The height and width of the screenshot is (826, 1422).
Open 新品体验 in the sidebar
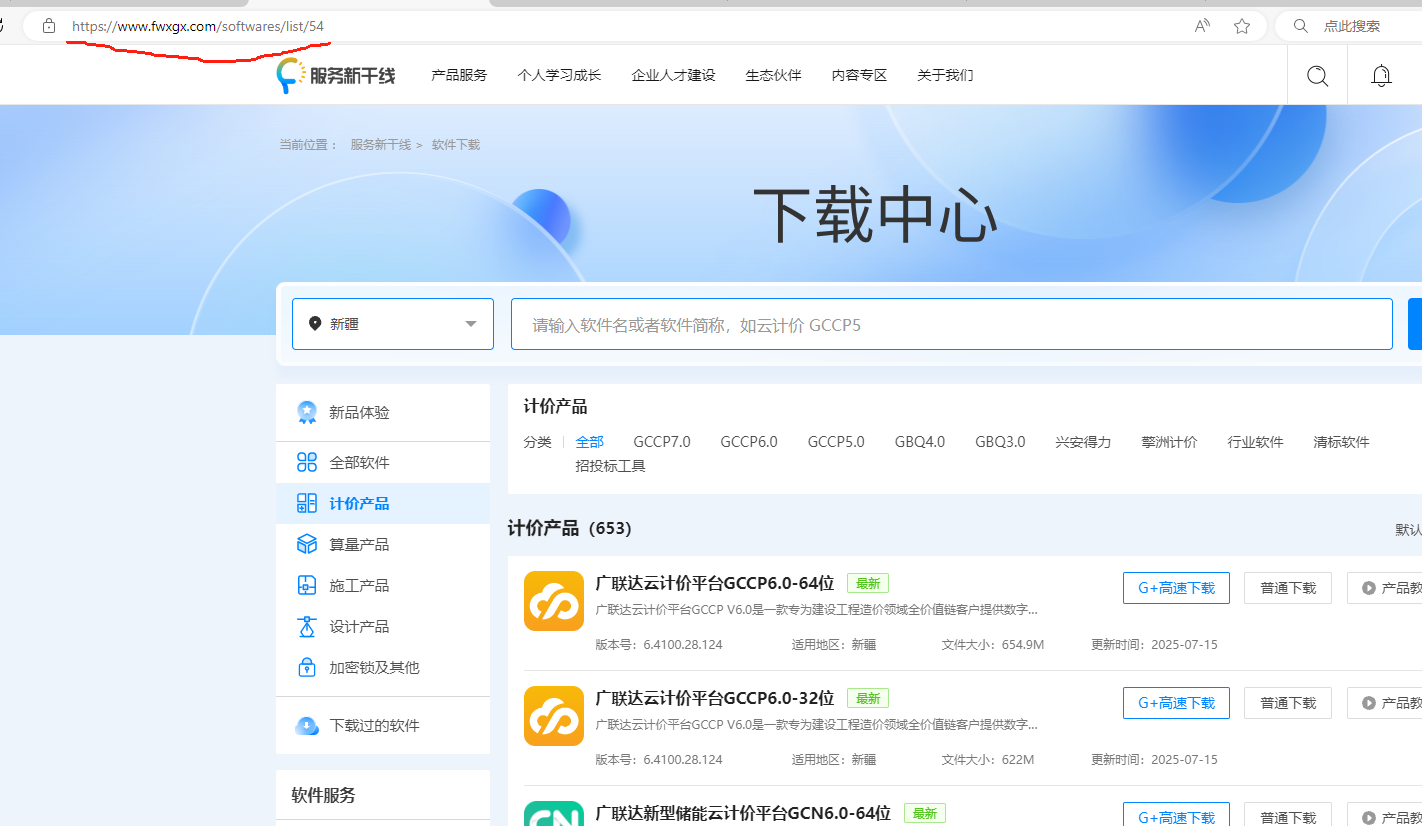(383, 413)
